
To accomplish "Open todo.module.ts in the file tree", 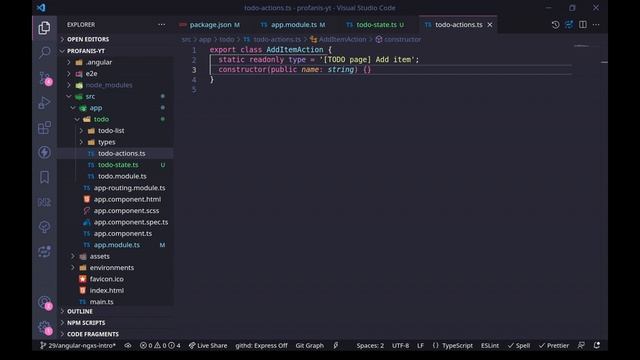I will click(122, 176).
